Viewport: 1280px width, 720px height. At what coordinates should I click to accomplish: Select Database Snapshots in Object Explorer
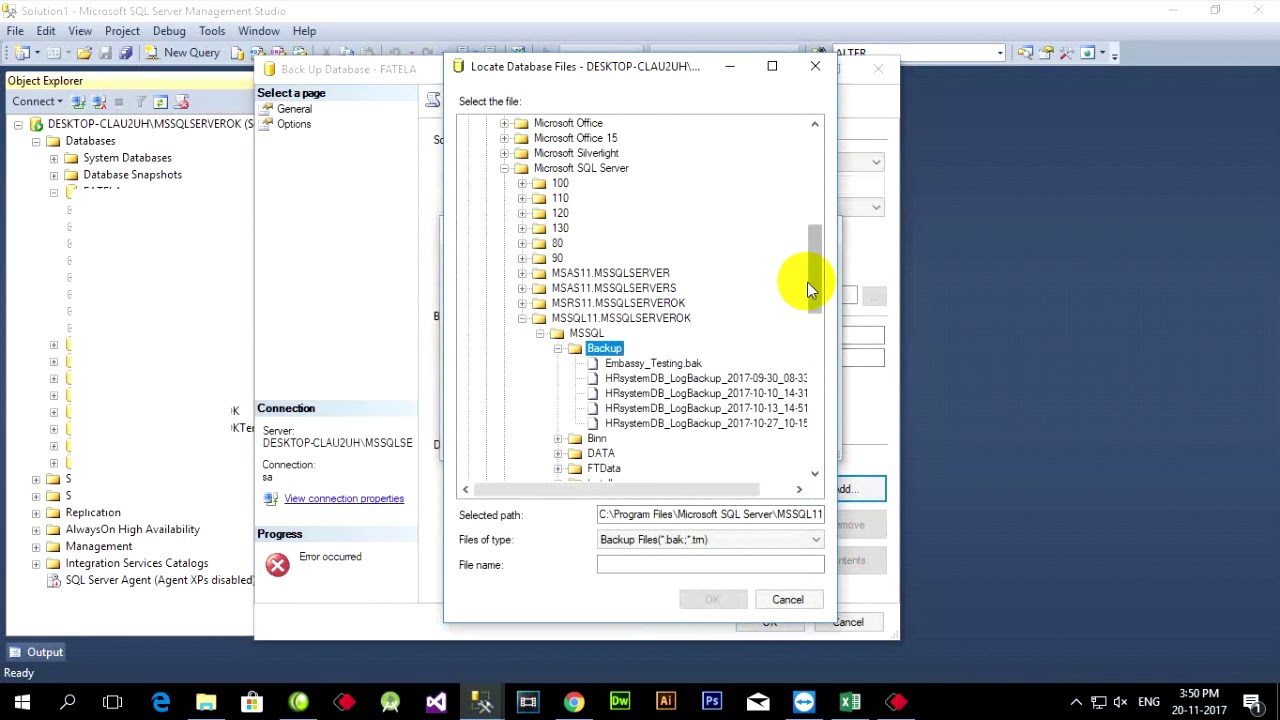(x=132, y=175)
